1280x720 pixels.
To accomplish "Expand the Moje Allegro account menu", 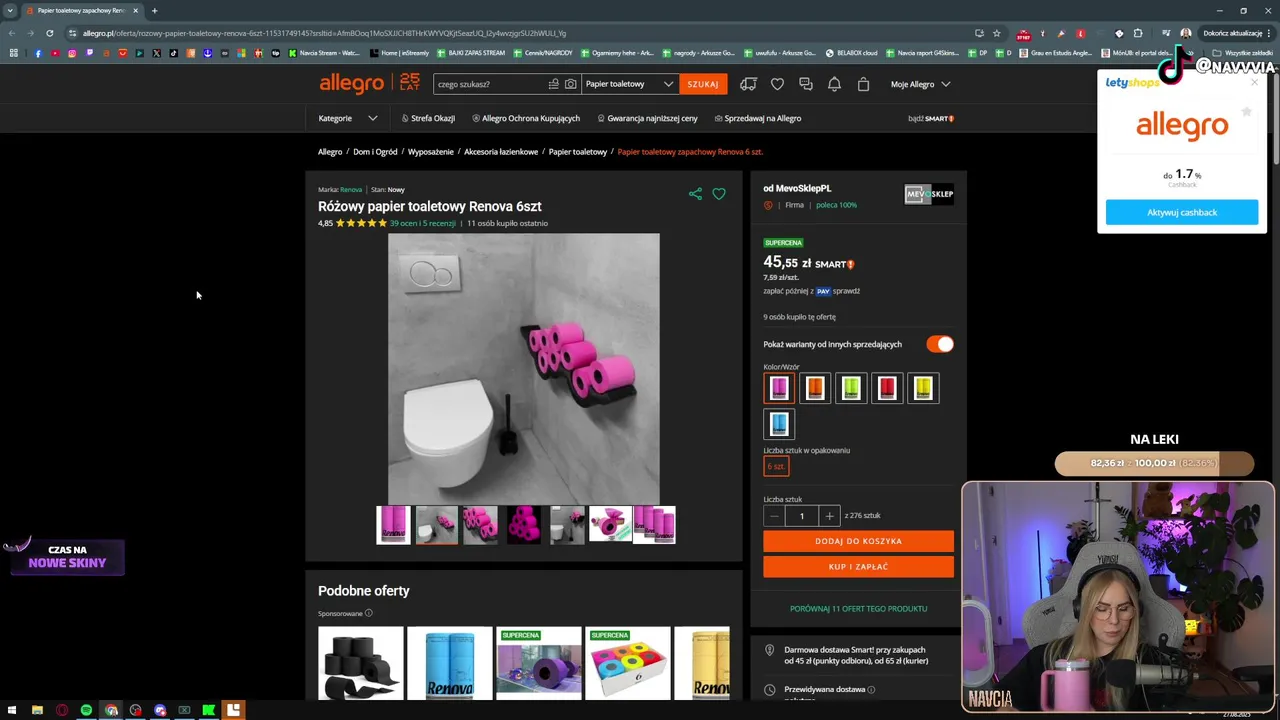I will coord(920,84).
